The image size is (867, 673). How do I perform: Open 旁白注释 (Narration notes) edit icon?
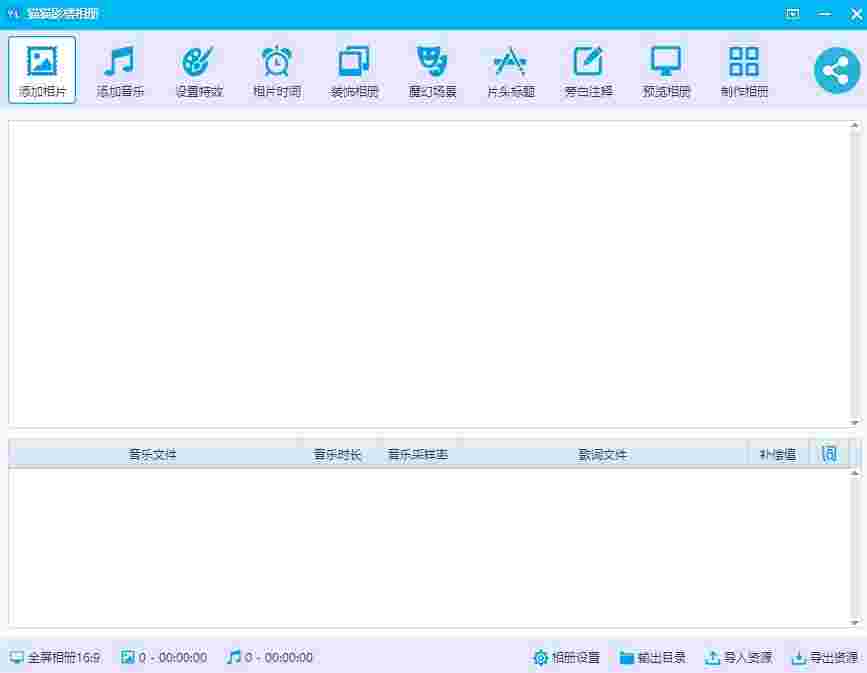(x=588, y=62)
